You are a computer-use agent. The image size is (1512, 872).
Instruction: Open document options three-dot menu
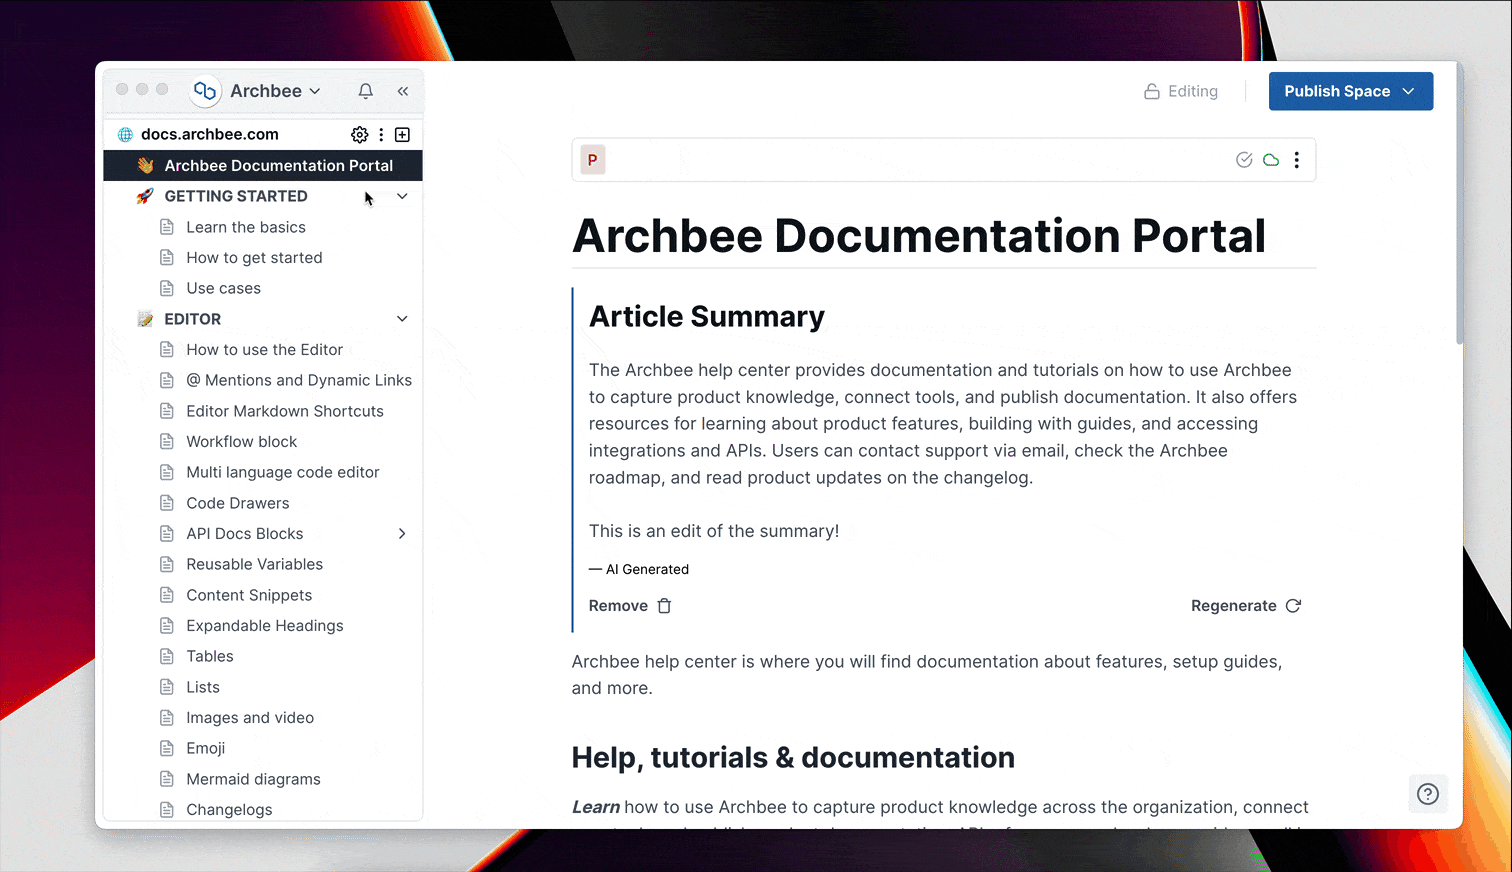[x=1297, y=160]
